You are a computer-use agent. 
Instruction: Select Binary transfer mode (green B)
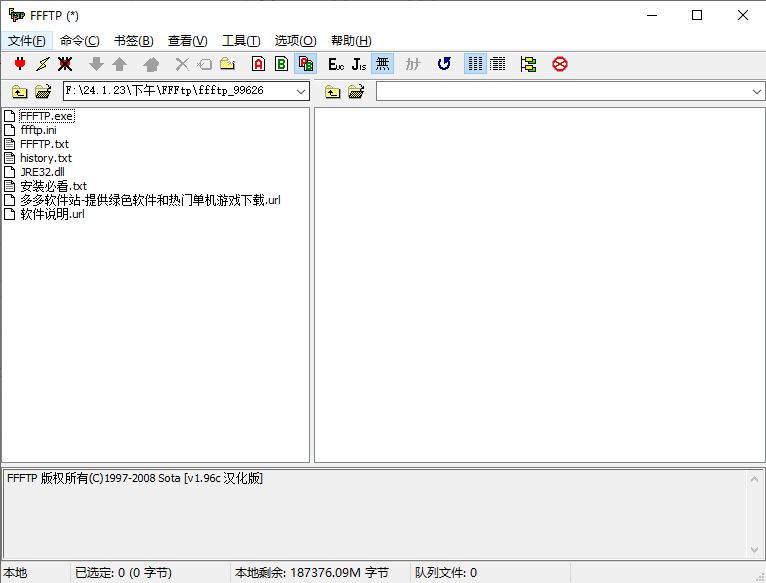coord(281,64)
